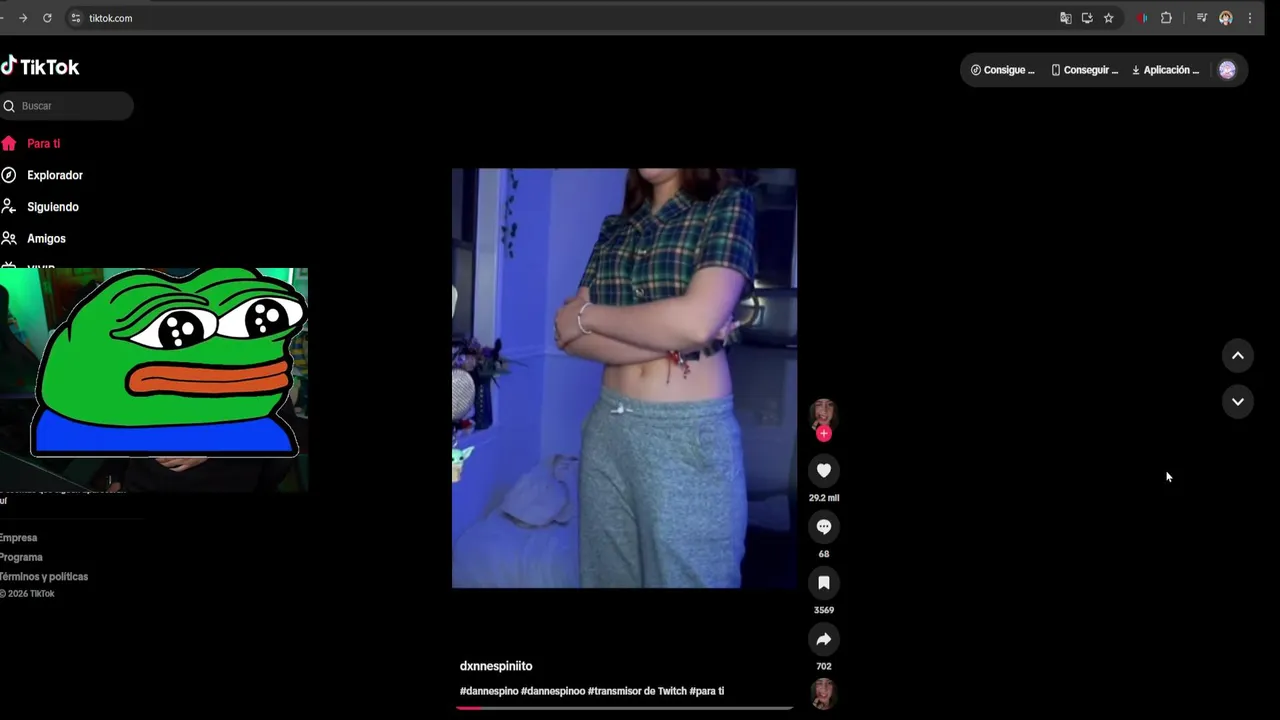Click the 3569 saves count
Image resolution: width=1280 pixels, height=720 pixels.
pyautogui.click(x=824, y=610)
